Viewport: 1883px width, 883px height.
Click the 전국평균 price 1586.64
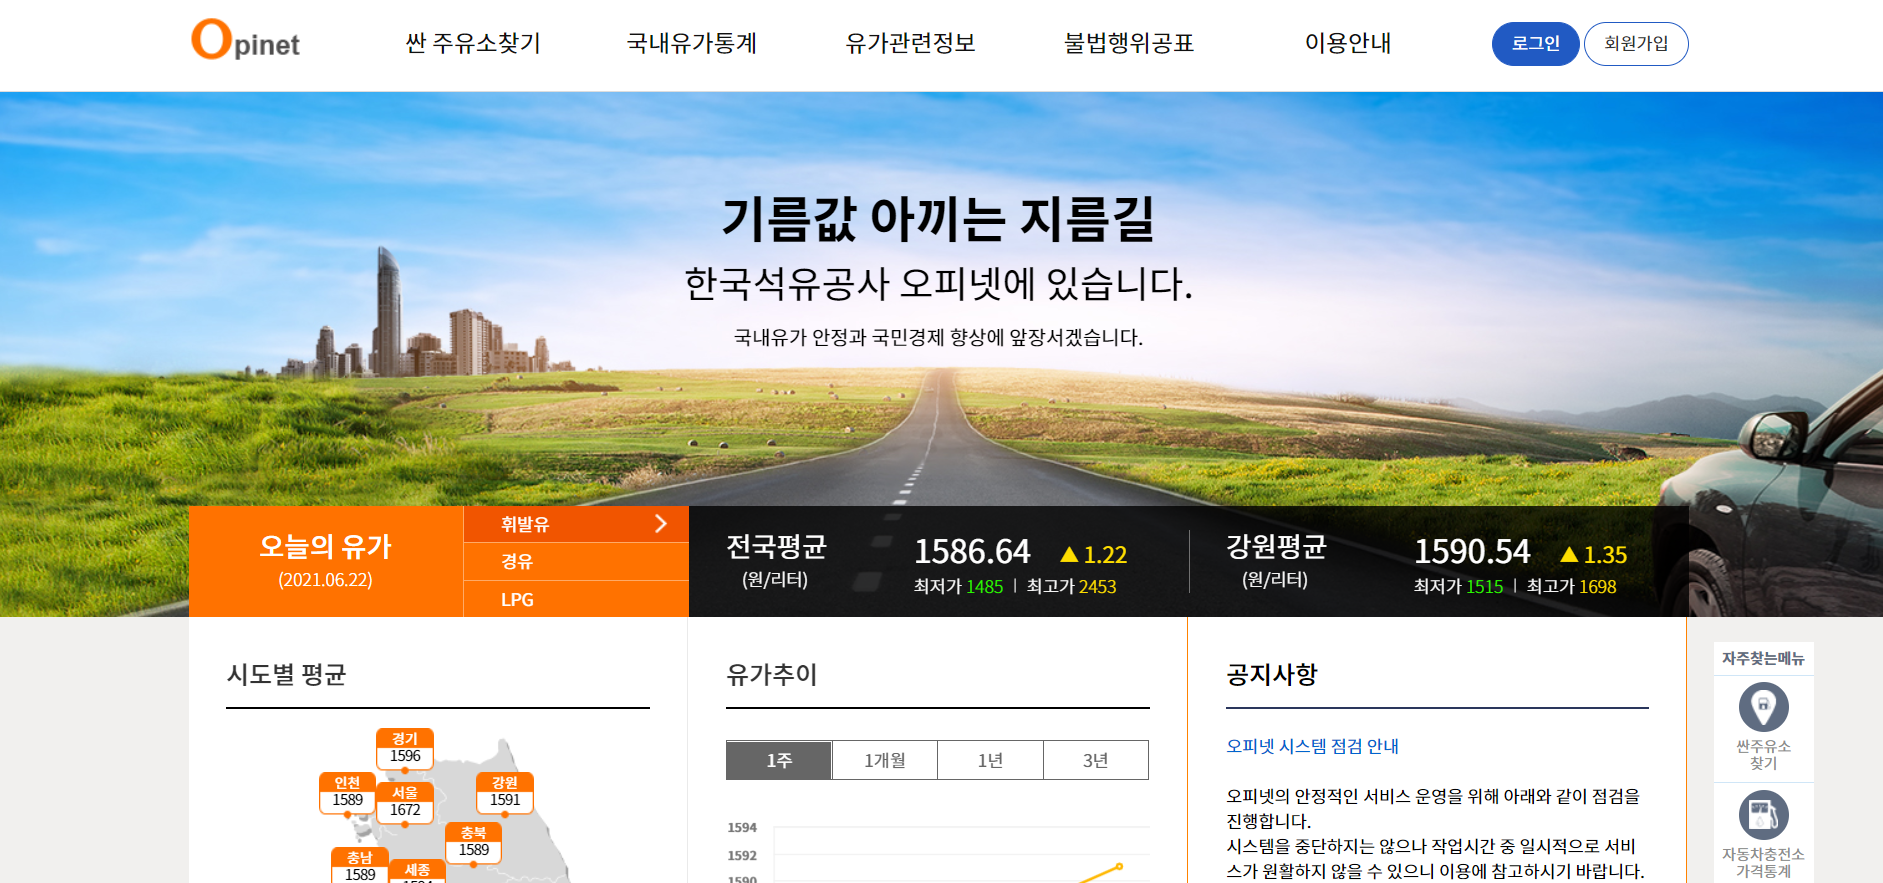(972, 551)
